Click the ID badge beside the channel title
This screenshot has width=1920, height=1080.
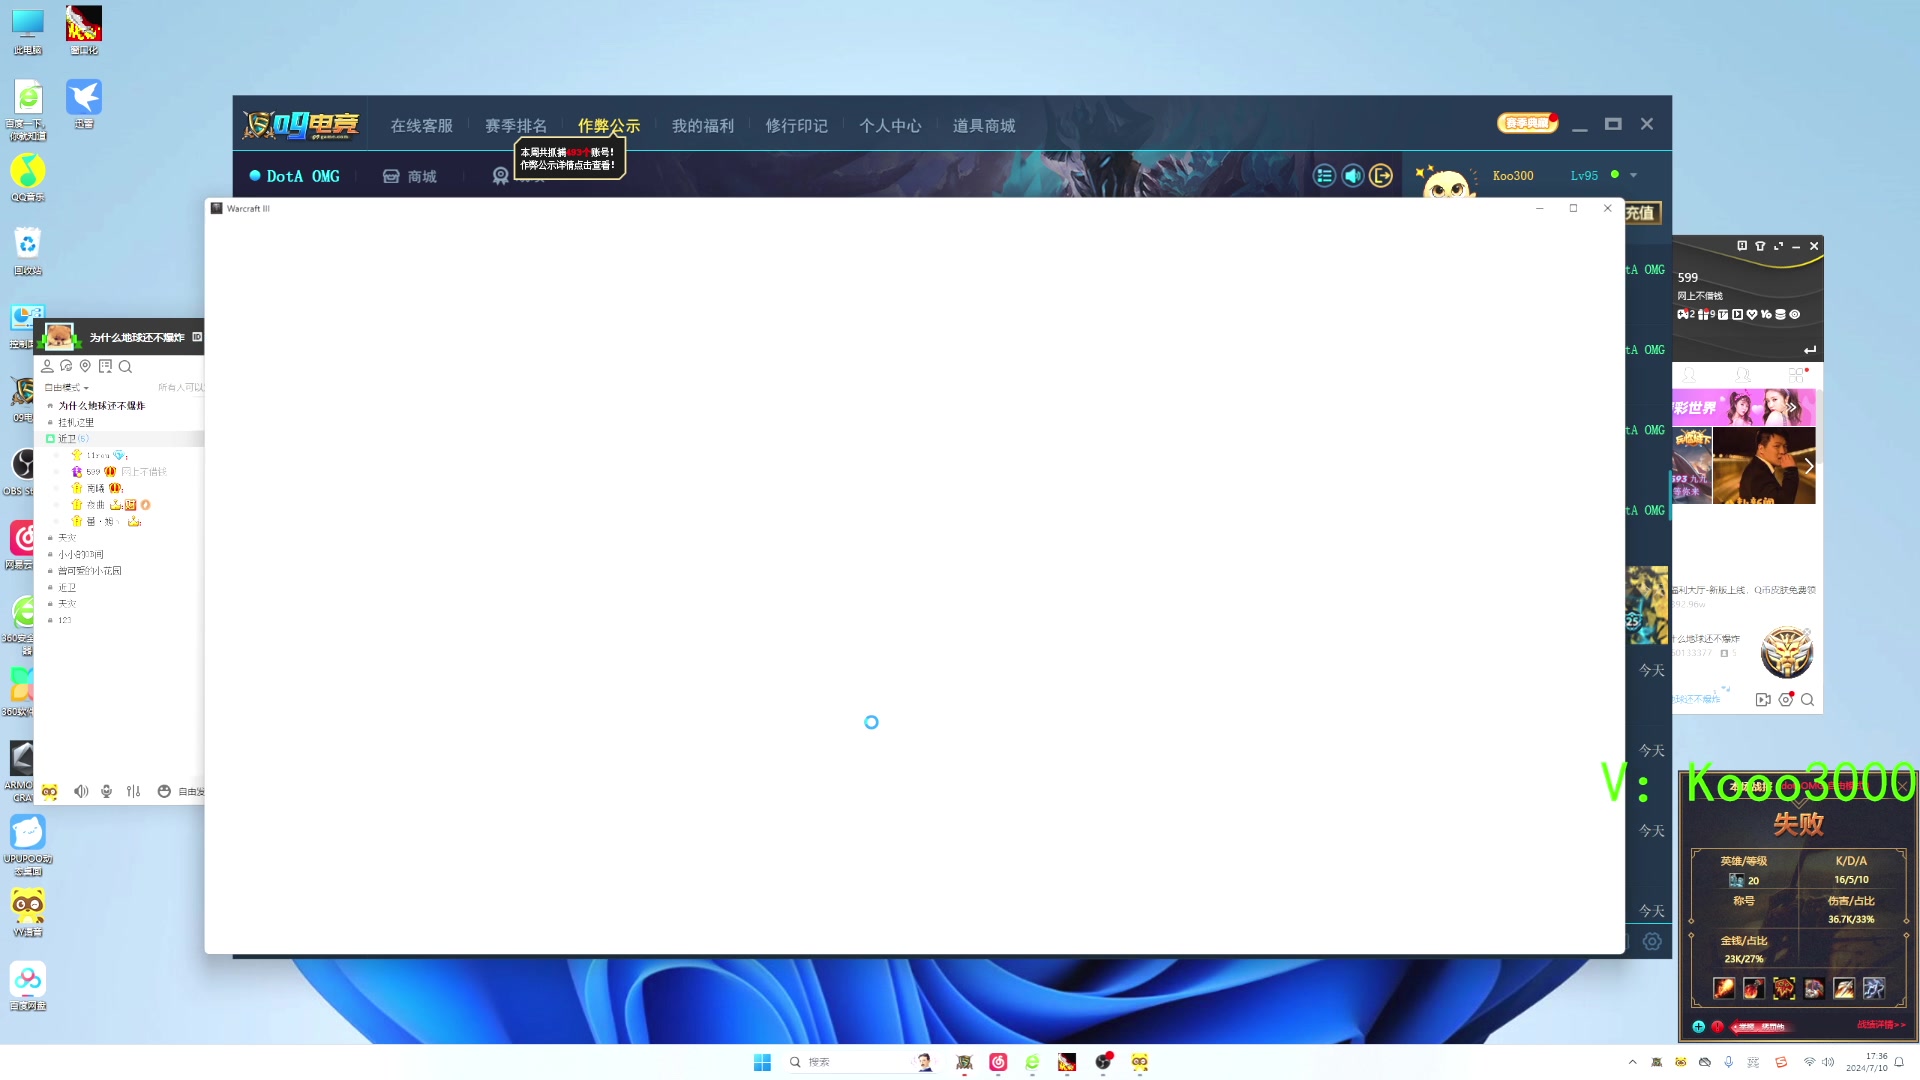[197, 337]
